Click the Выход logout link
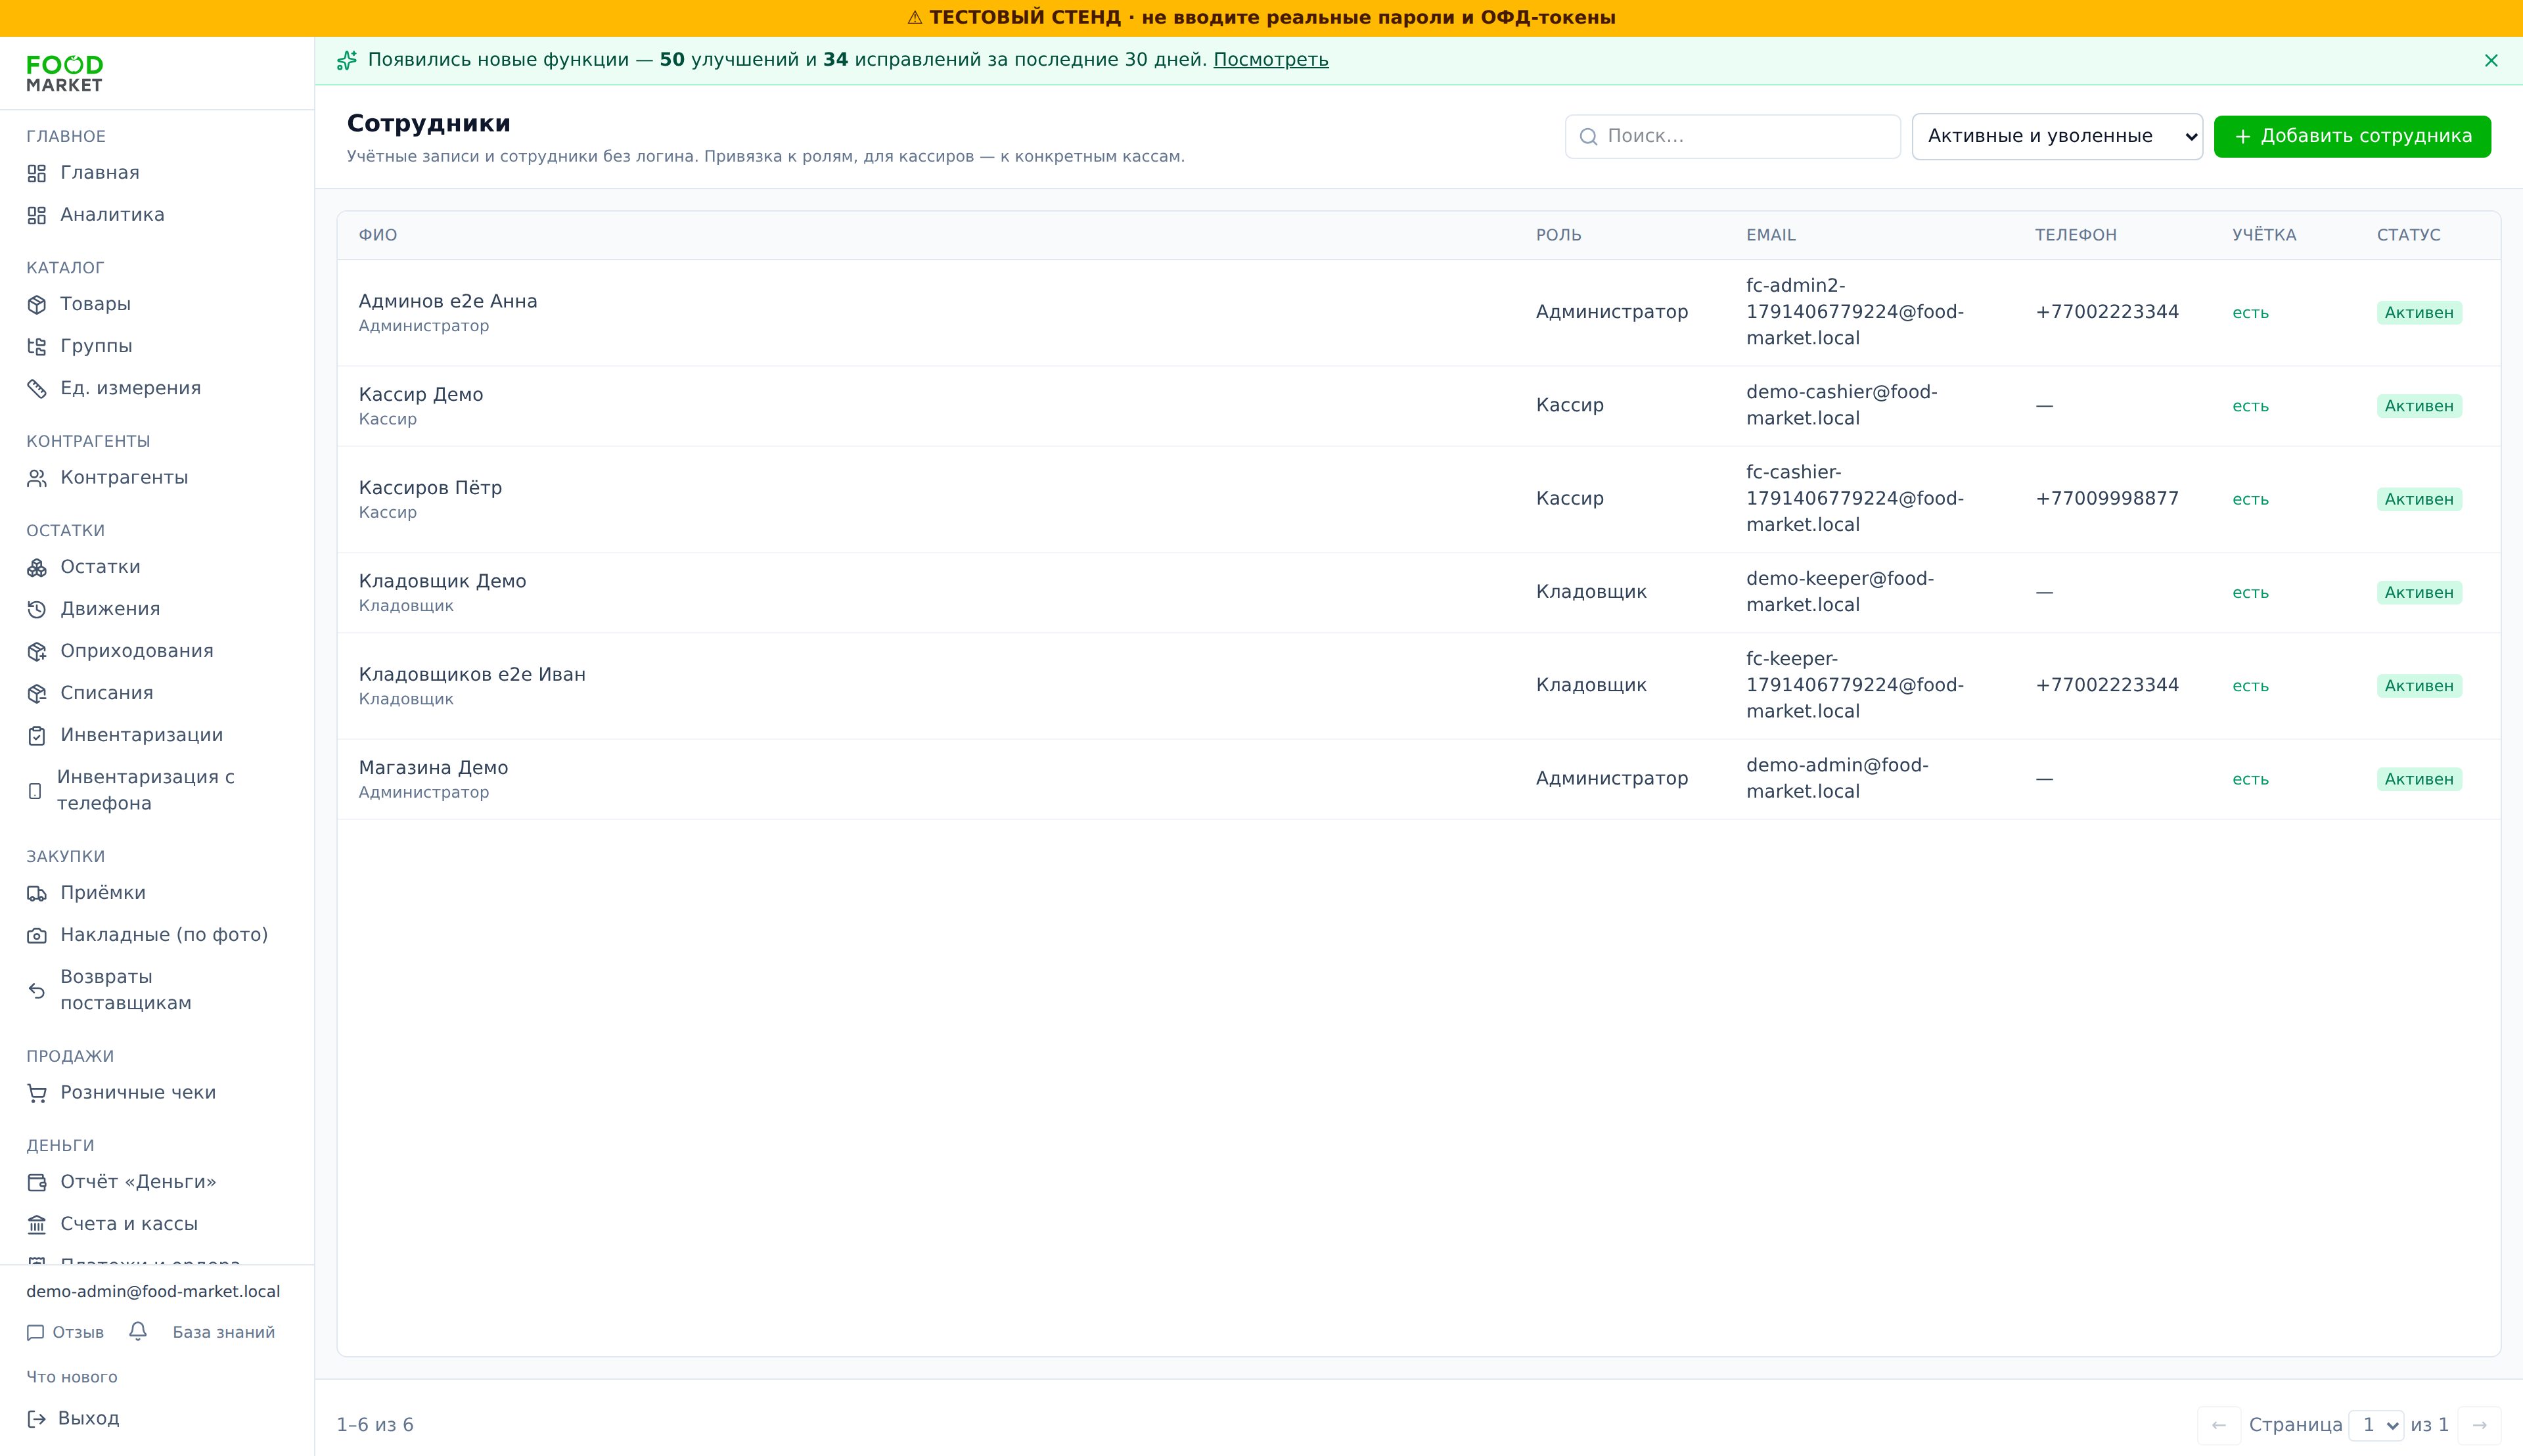Screen dimensions: 2523x1456 73,1418
